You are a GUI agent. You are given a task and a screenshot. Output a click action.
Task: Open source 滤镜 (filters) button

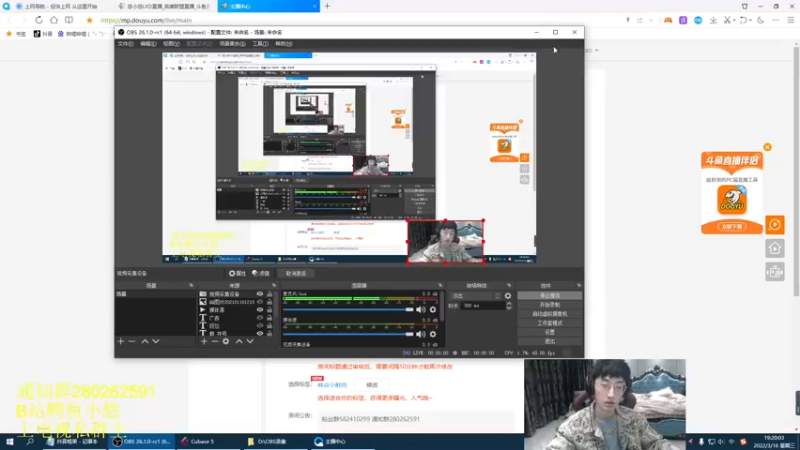261,273
